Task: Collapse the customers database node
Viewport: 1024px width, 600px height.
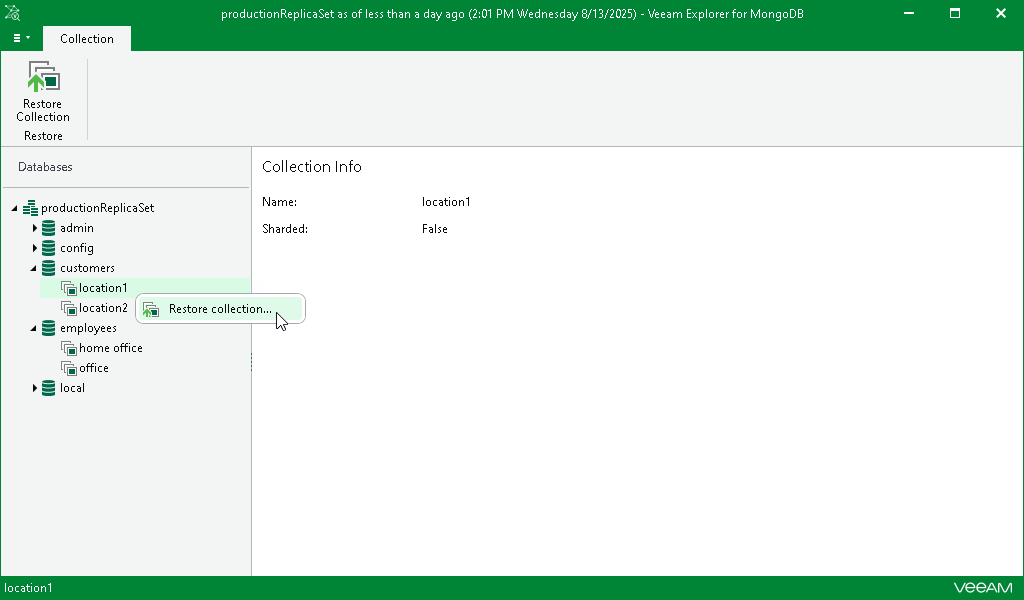Action: (x=33, y=268)
